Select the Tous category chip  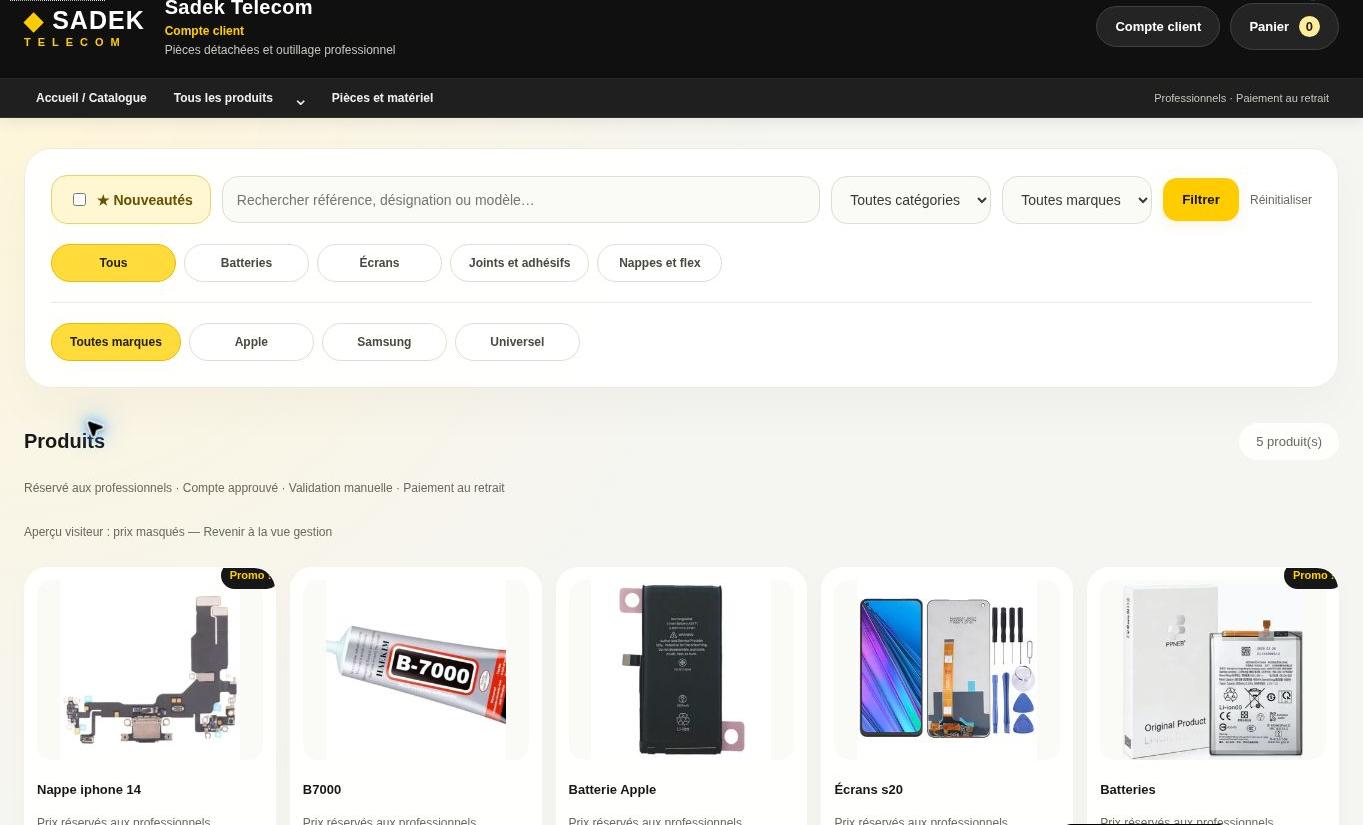click(113, 263)
